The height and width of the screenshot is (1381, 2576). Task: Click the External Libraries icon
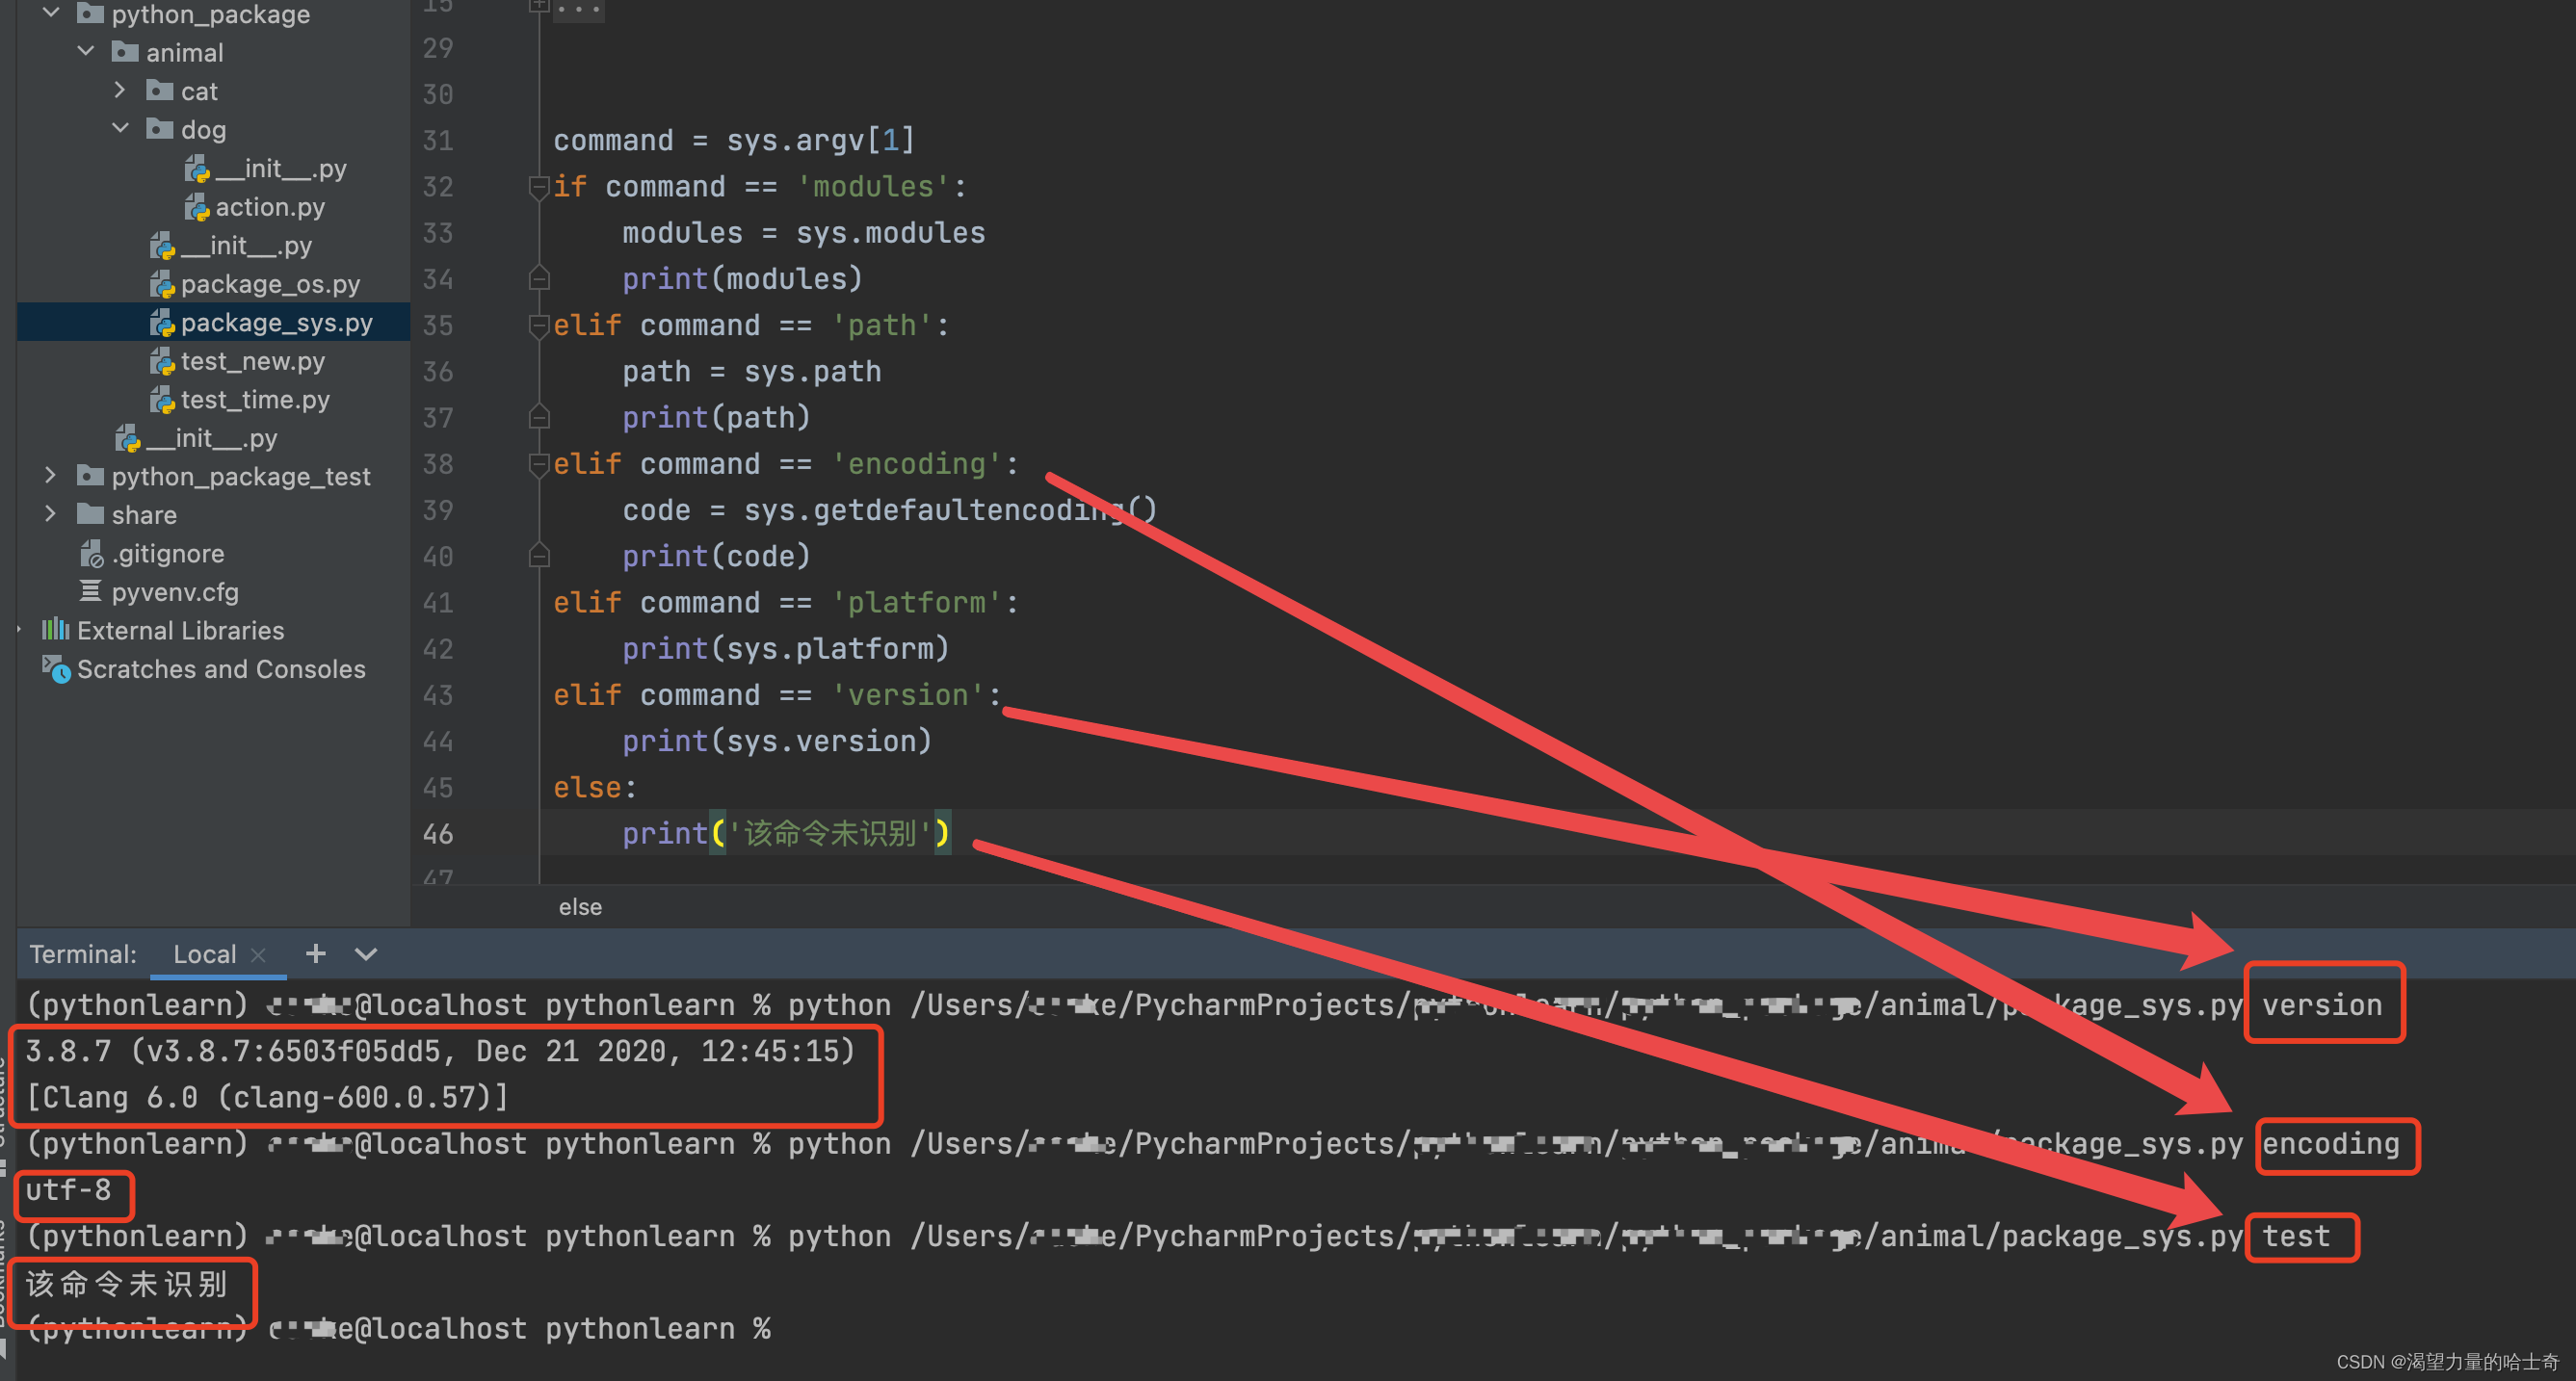pos(55,630)
